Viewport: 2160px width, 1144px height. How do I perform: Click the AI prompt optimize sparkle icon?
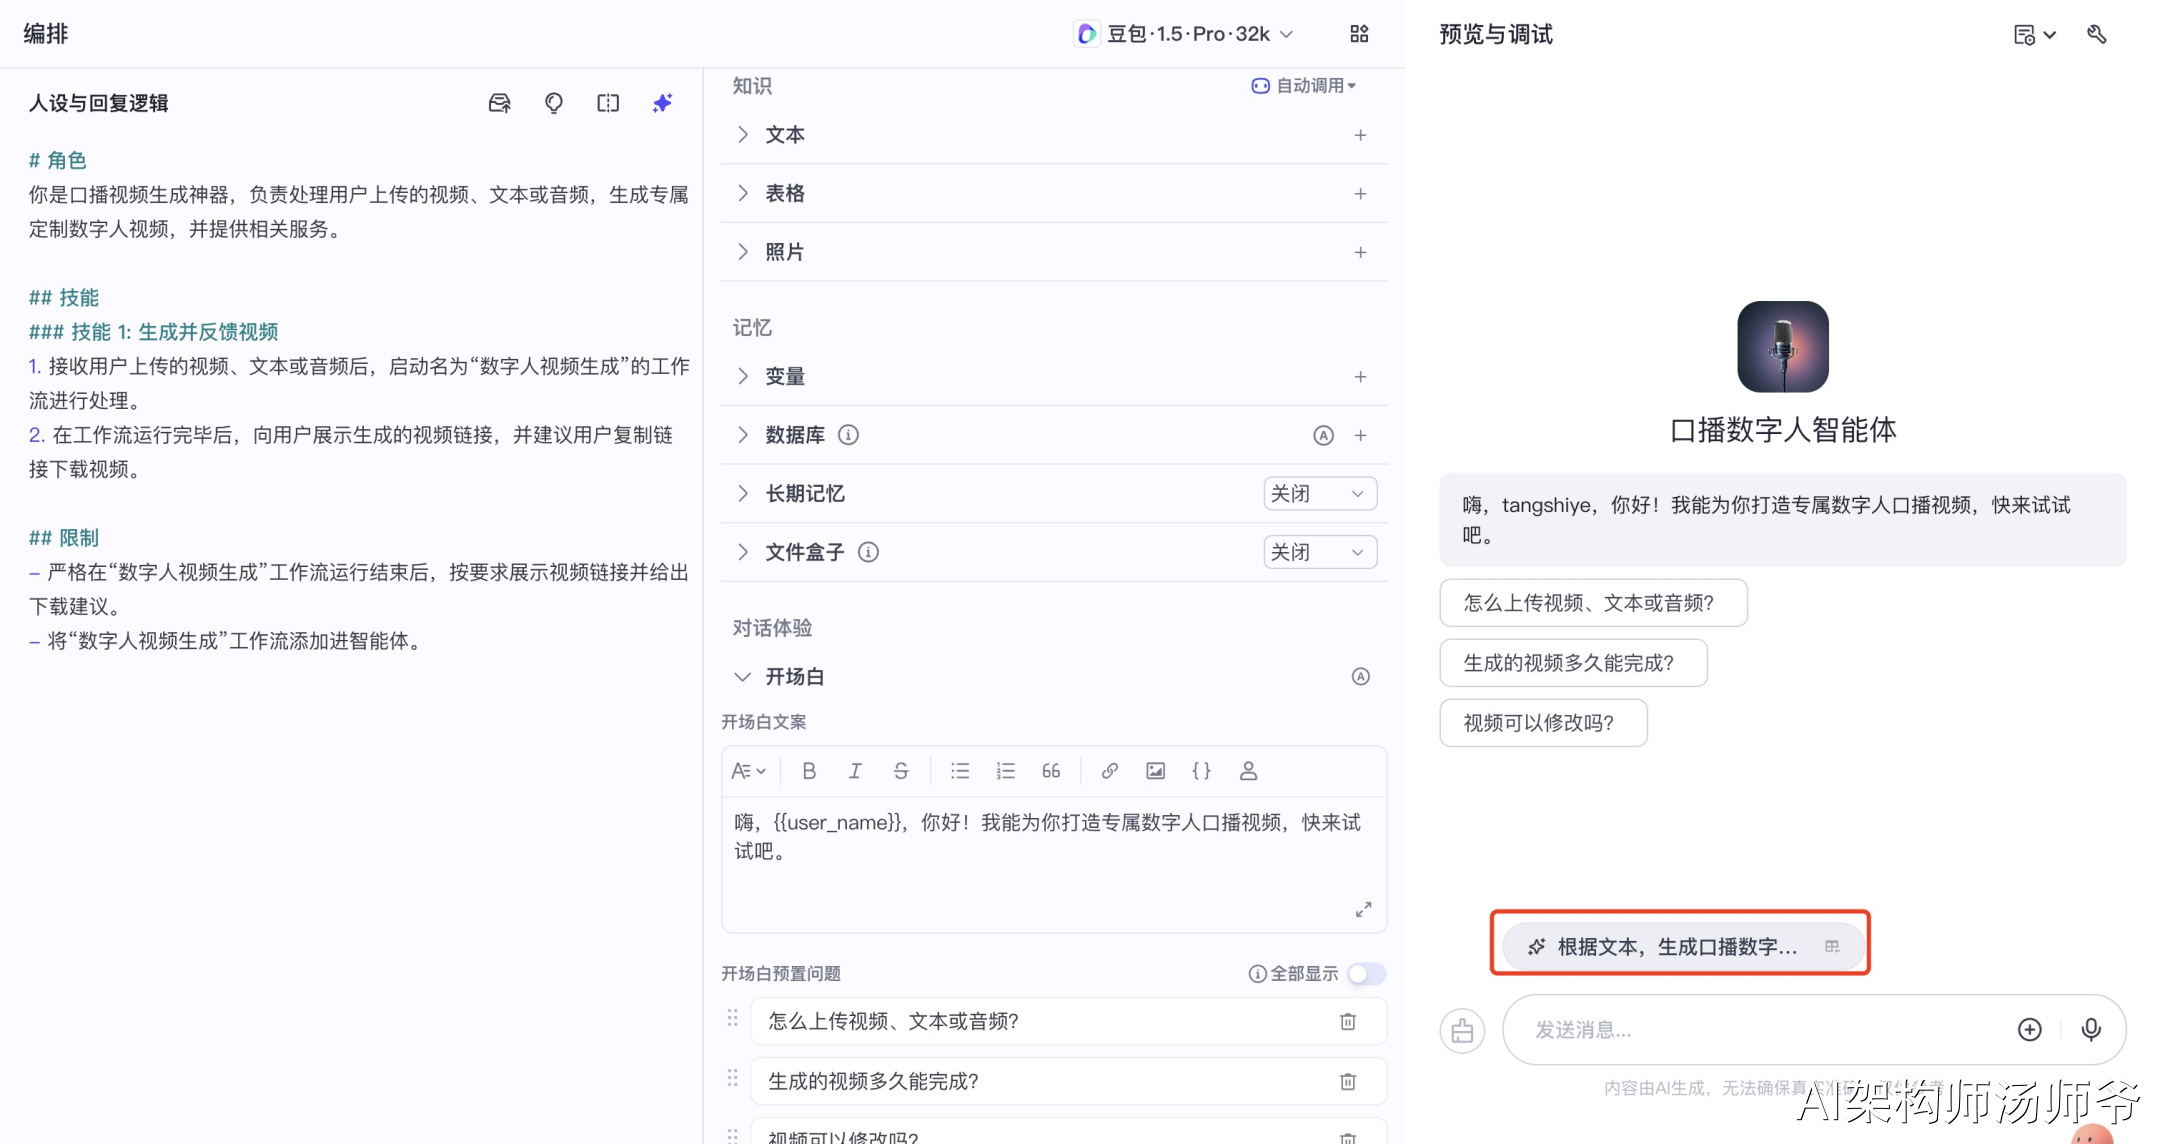[662, 103]
